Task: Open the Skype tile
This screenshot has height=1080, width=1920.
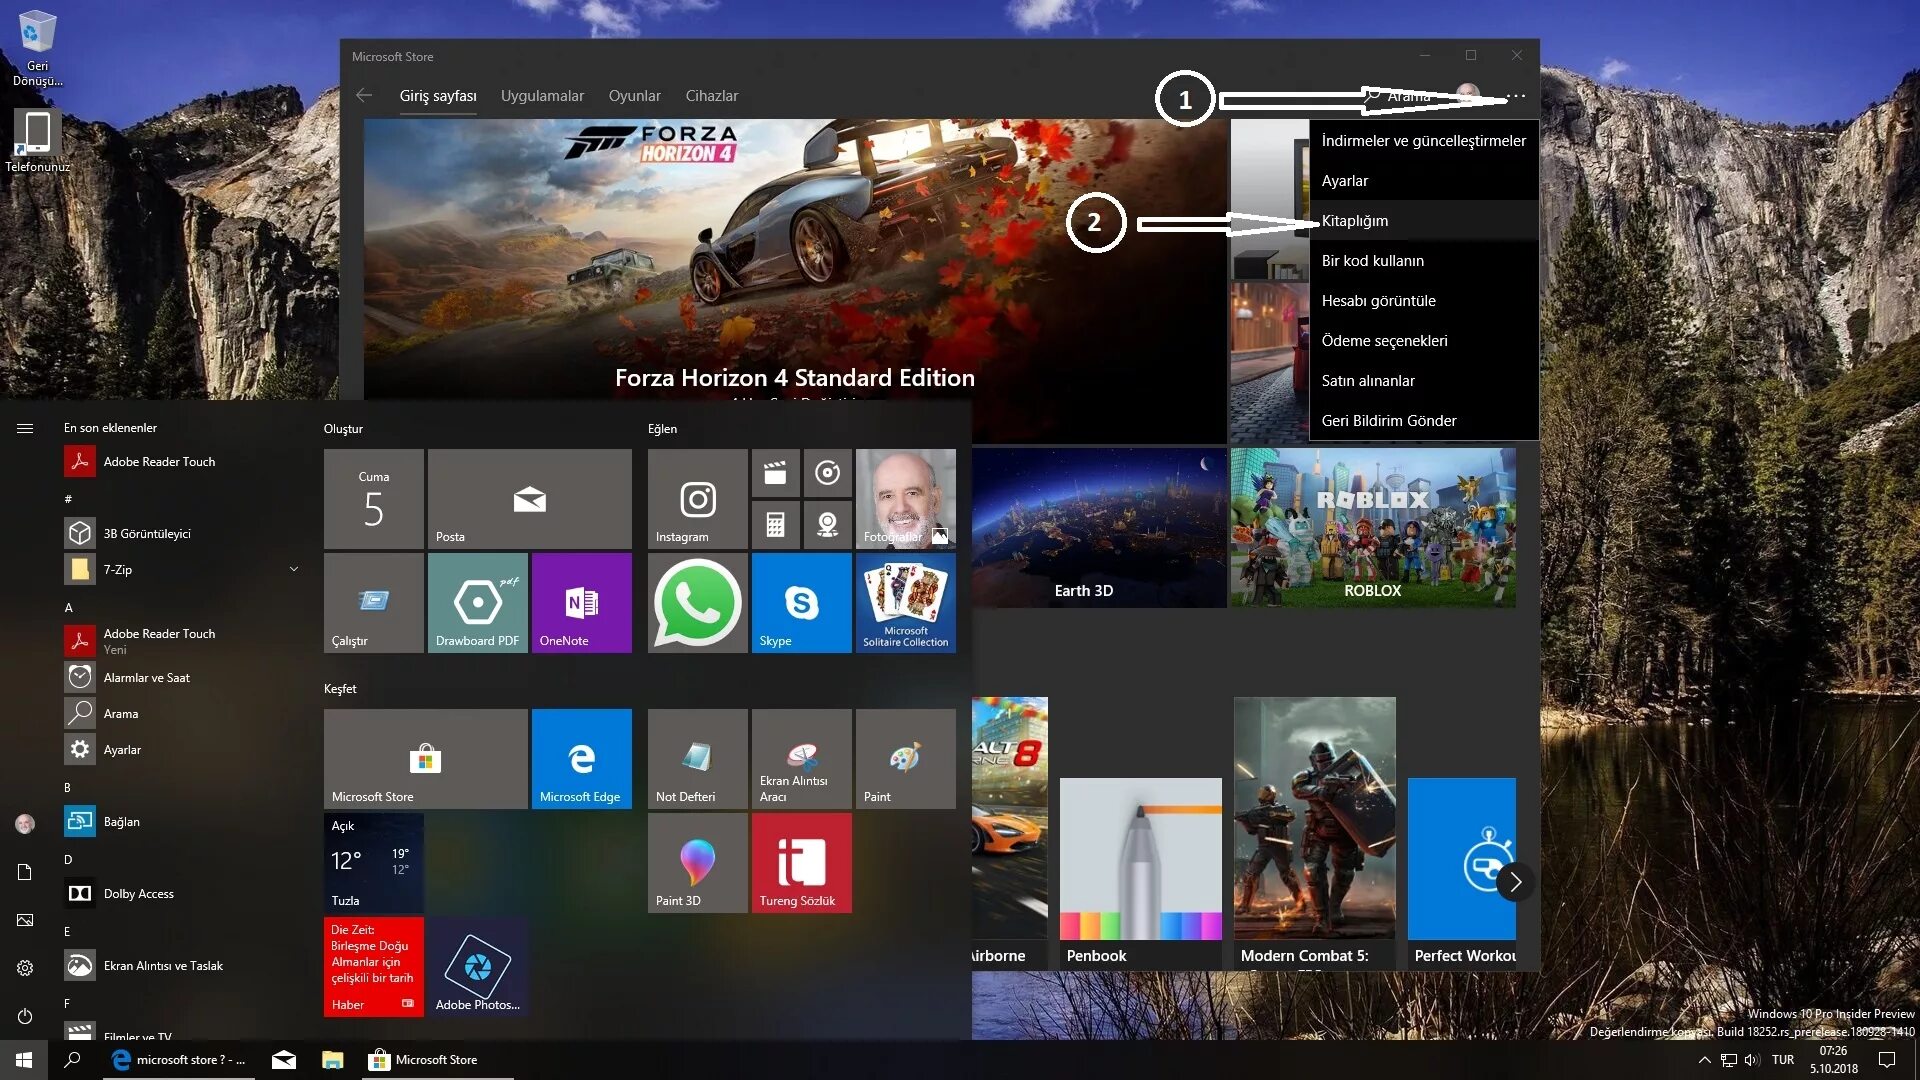Action: 801,603
